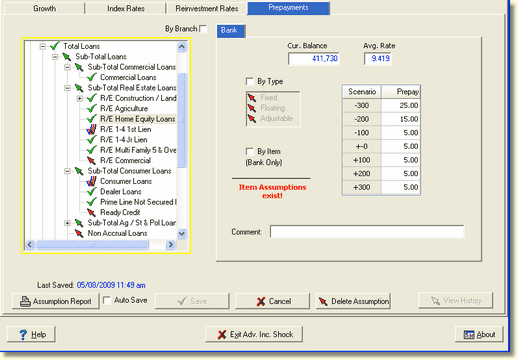Click red arrow icon beside Non Accrual Loans
518x360 pixels.
(79, 233)
